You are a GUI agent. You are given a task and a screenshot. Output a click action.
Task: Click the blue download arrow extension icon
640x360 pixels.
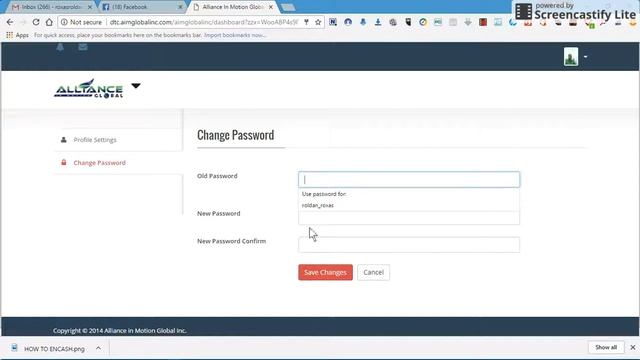point(378,22)
